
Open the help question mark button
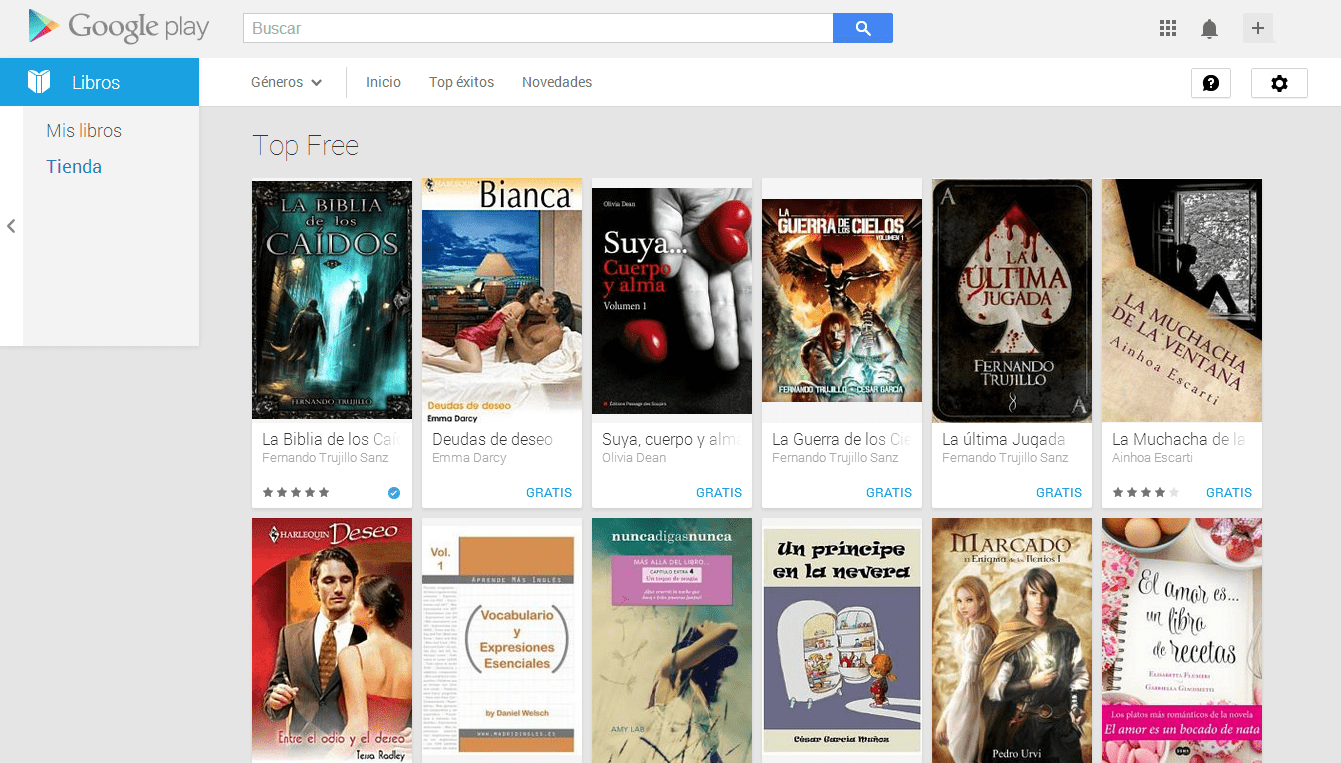(1211, 83)
